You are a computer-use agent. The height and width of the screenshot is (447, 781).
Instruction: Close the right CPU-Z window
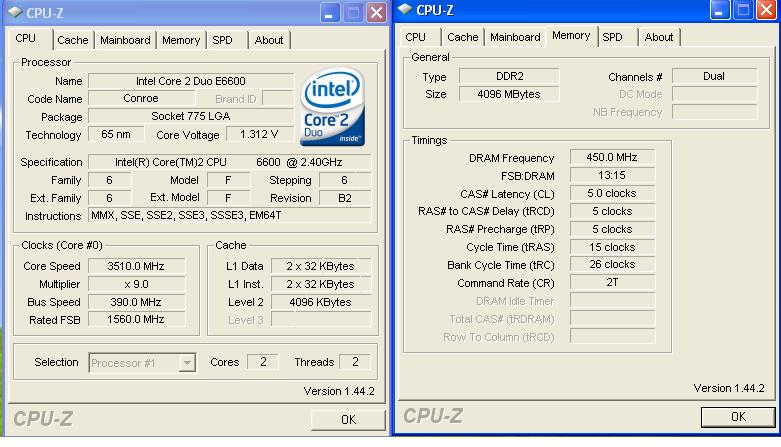click(x=767, y=10)
